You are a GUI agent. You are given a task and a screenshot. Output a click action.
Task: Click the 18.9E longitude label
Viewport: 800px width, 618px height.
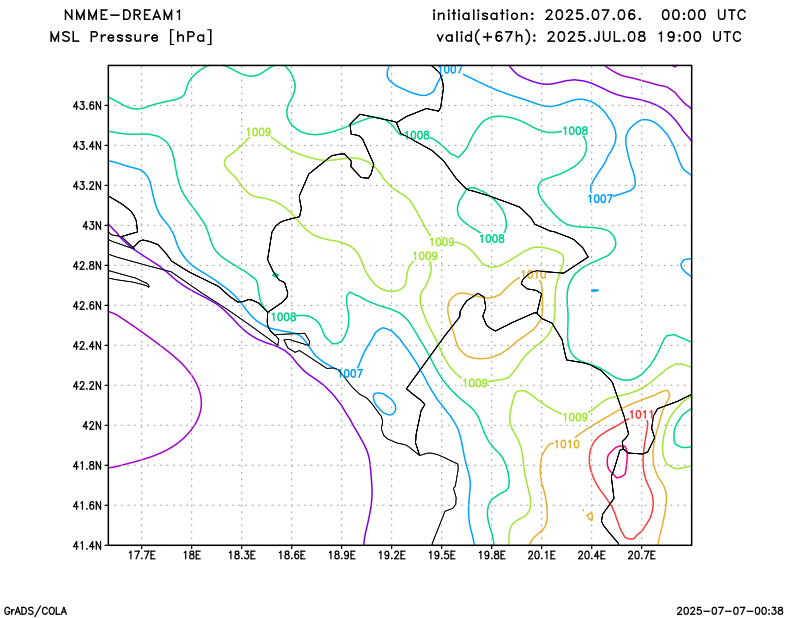pos(341,555)
